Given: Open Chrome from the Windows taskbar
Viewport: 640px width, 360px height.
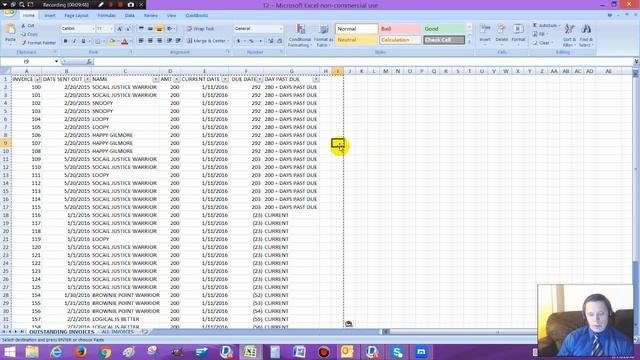Looking at the screenshot, I should pyautogui.click(x=104, y=352).
